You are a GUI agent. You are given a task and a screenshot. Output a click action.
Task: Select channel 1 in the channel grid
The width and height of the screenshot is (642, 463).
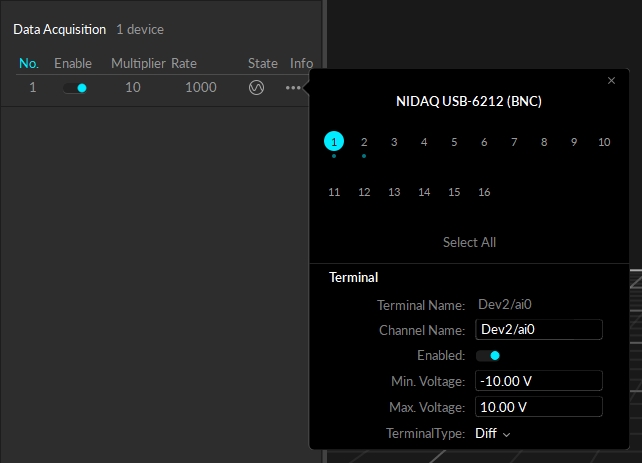click(x=334, y=142)
